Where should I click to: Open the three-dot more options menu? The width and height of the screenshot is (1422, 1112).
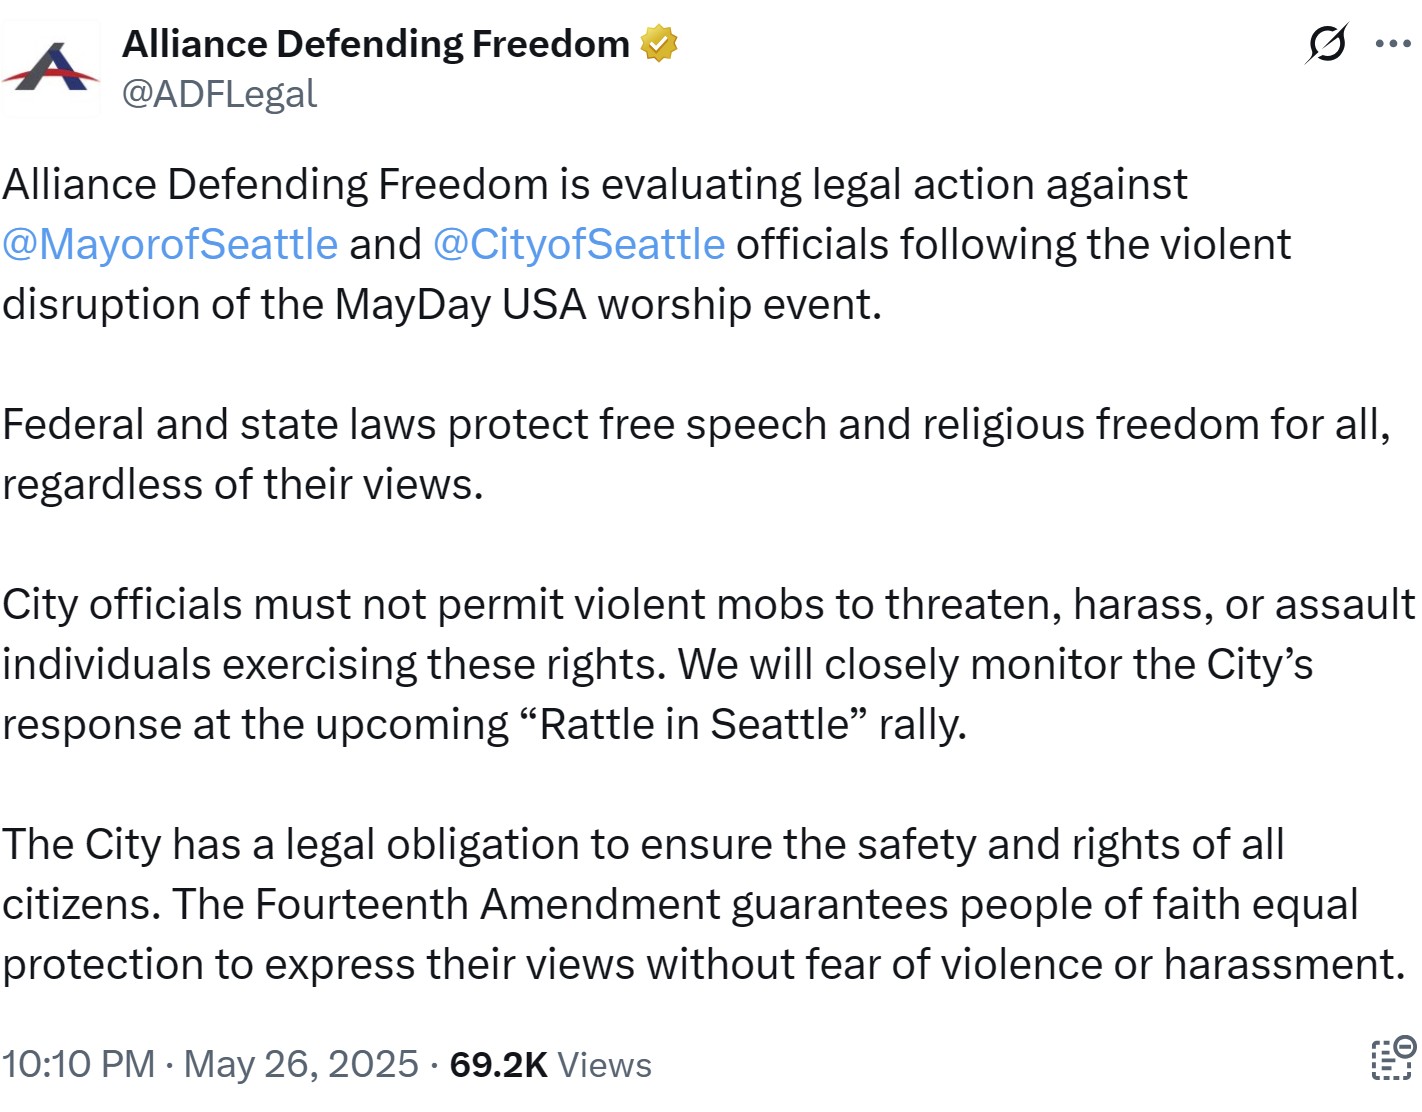pyautogui.click(x=1393, y=44)
